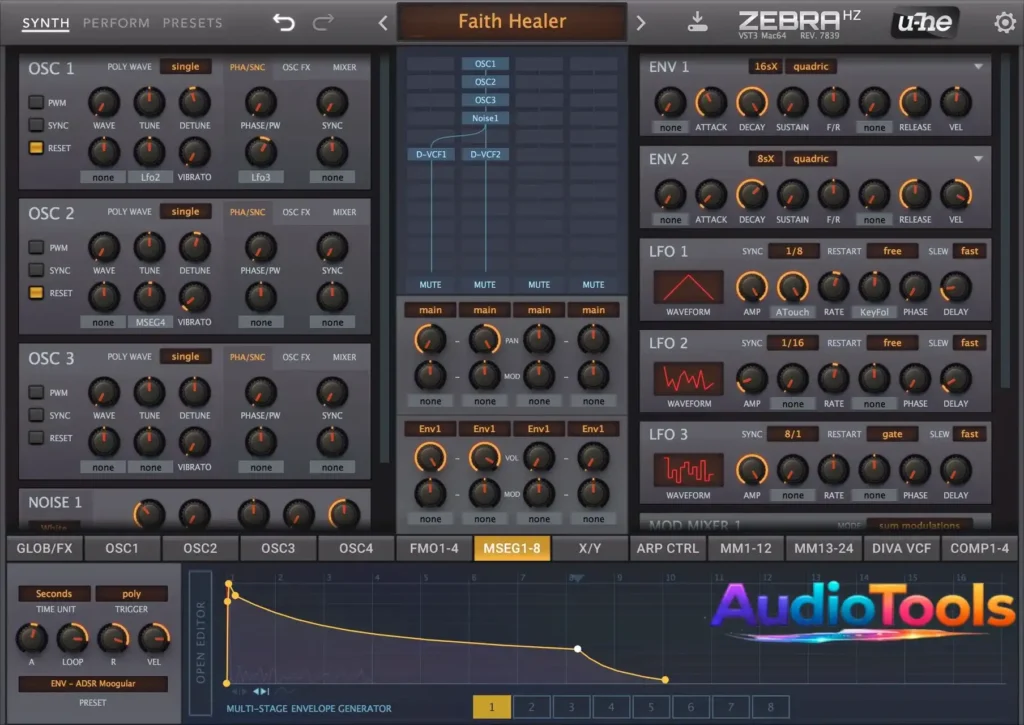Click the ENV 2 RELEASE knob
The image size is (1024, 725).
tap(915, 195)
